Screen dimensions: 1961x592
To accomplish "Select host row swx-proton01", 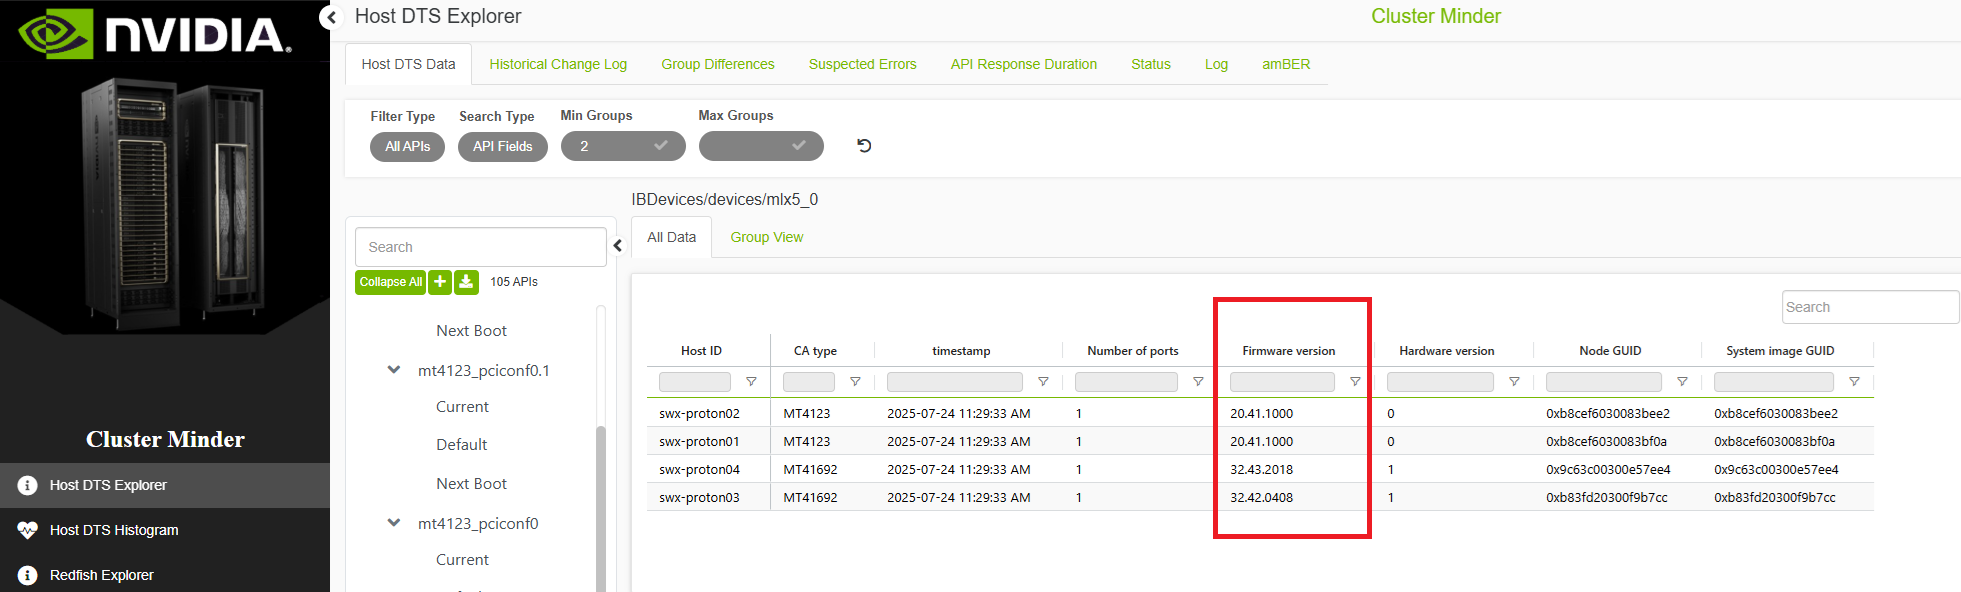I will point(1260,441).
